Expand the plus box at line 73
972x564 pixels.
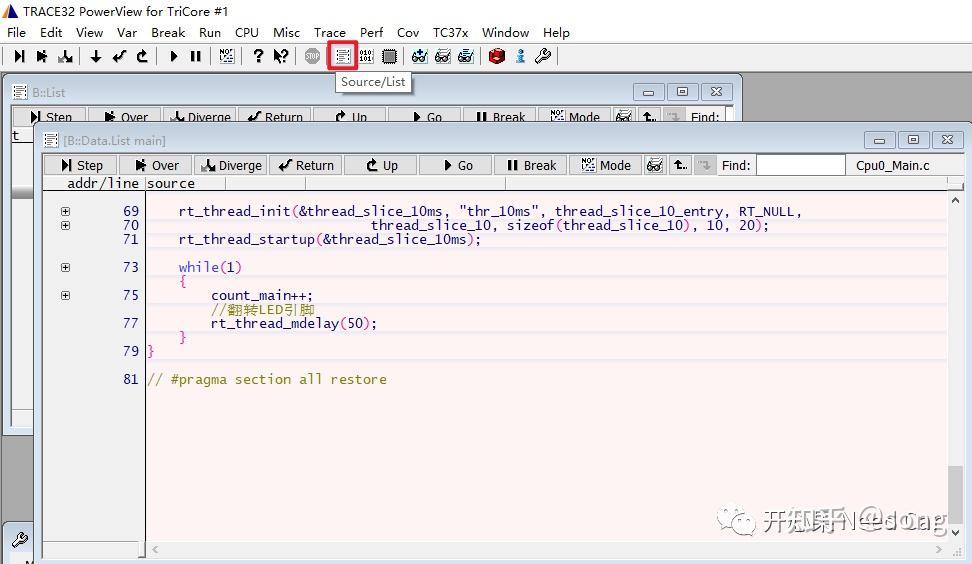65,267
